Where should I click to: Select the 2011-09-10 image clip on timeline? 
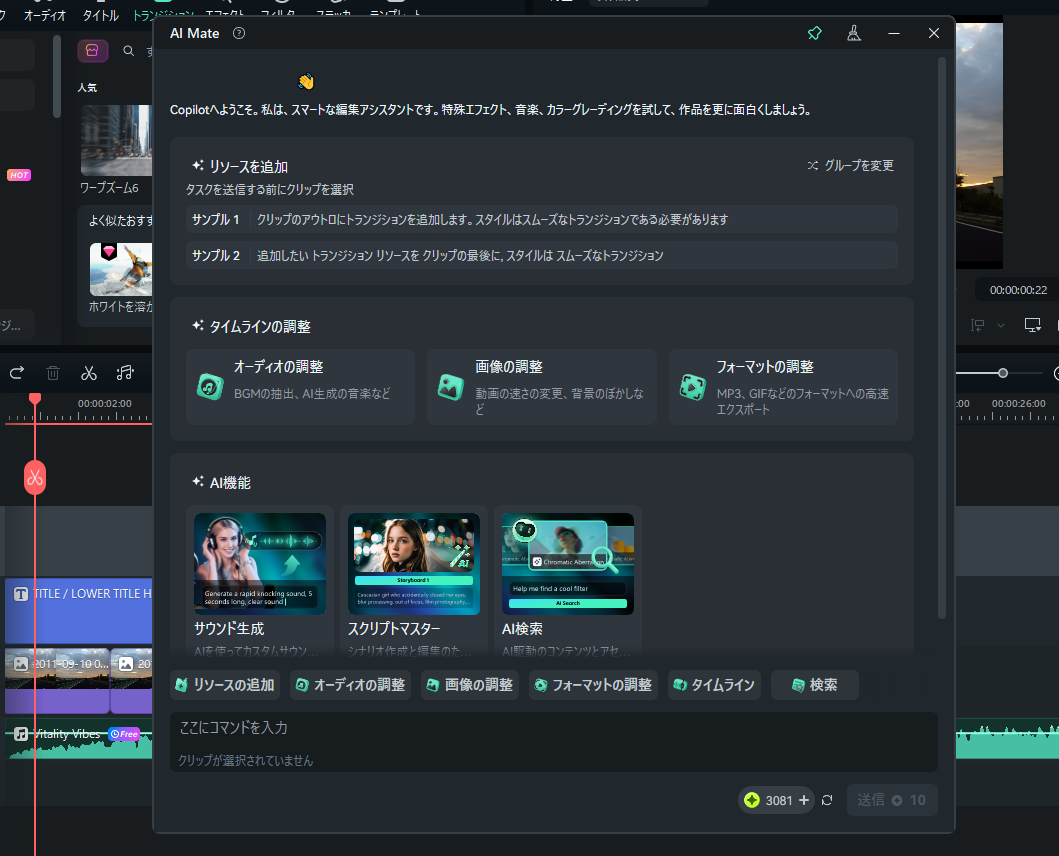[57, 680]
